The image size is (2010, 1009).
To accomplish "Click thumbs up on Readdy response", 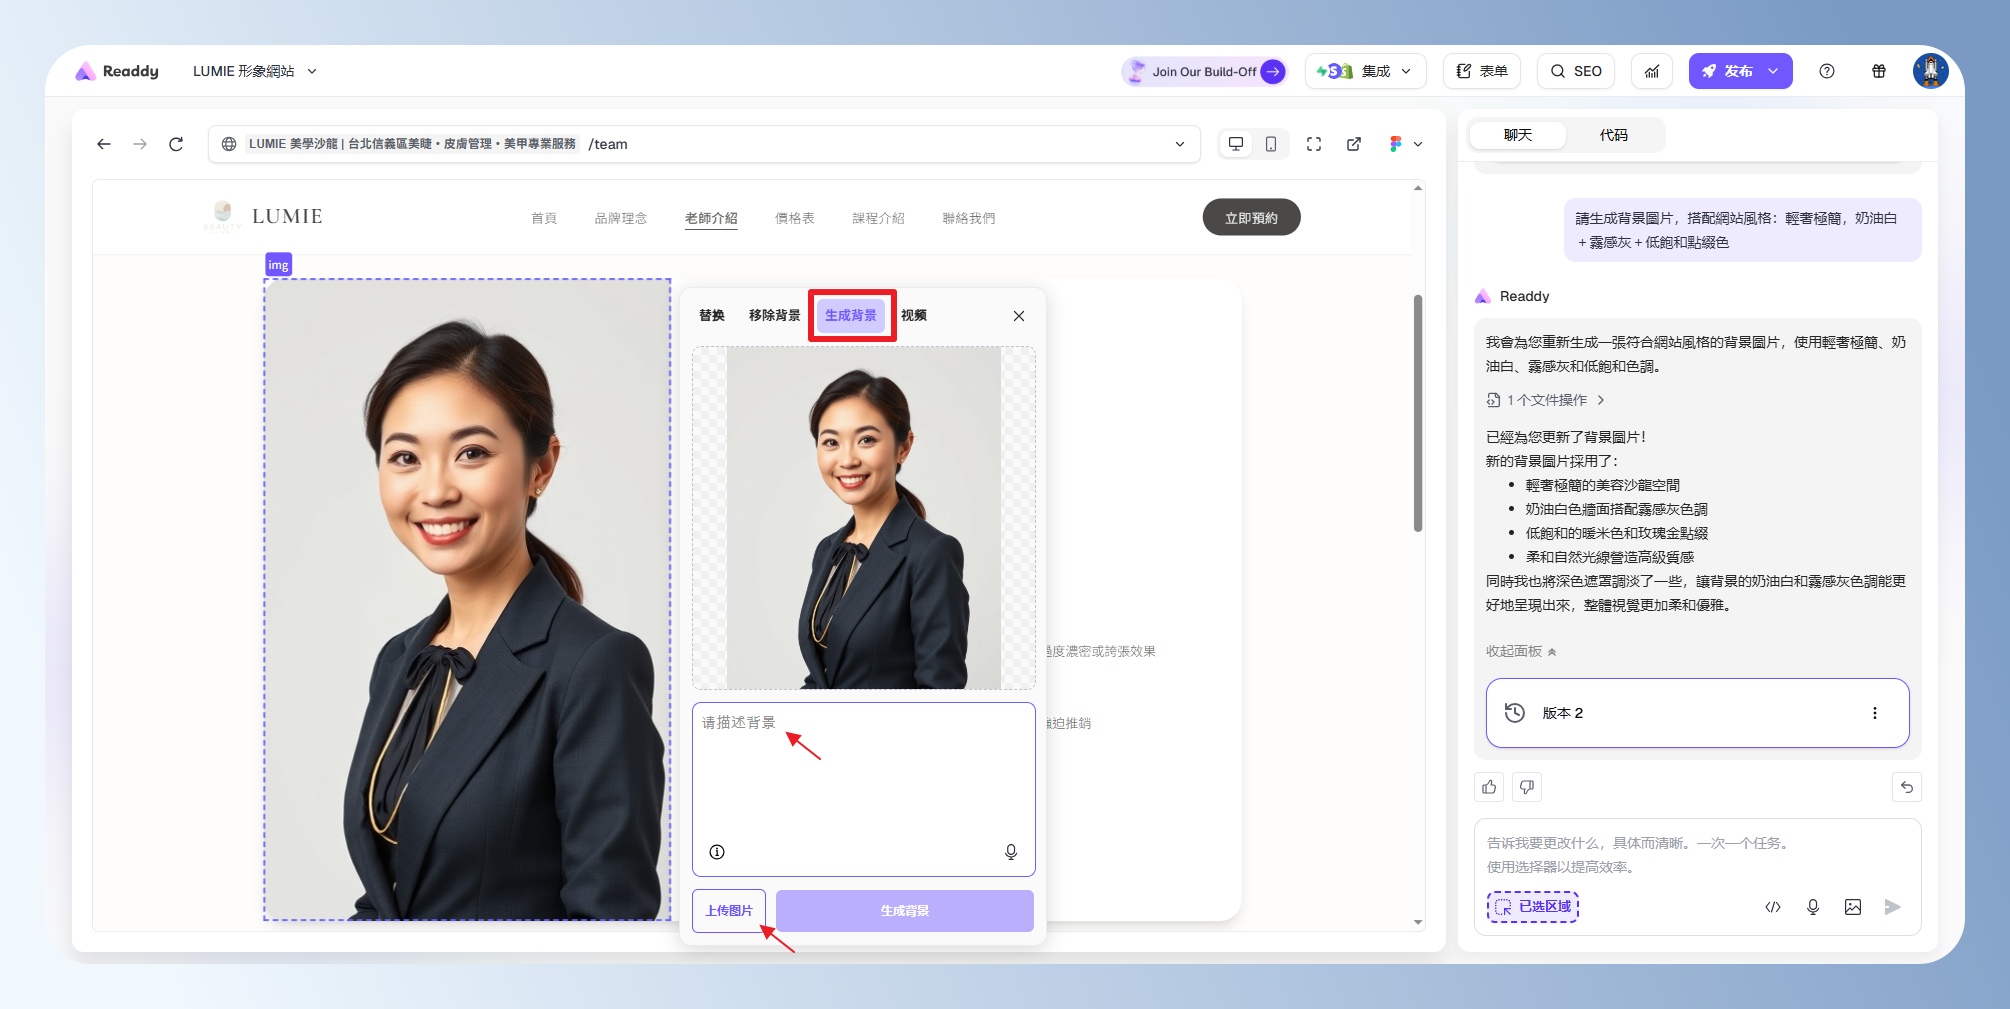I will (1489, 787).
